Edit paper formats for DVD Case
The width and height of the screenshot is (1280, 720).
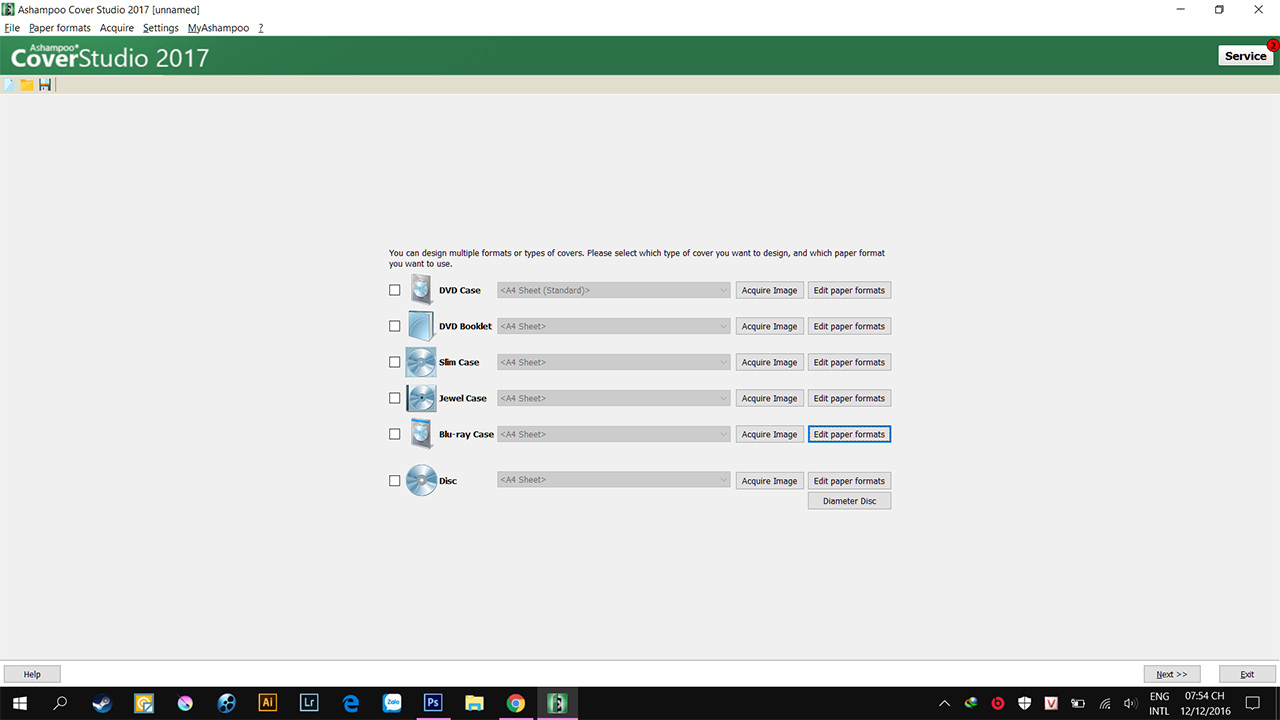(x=849, y=290)
